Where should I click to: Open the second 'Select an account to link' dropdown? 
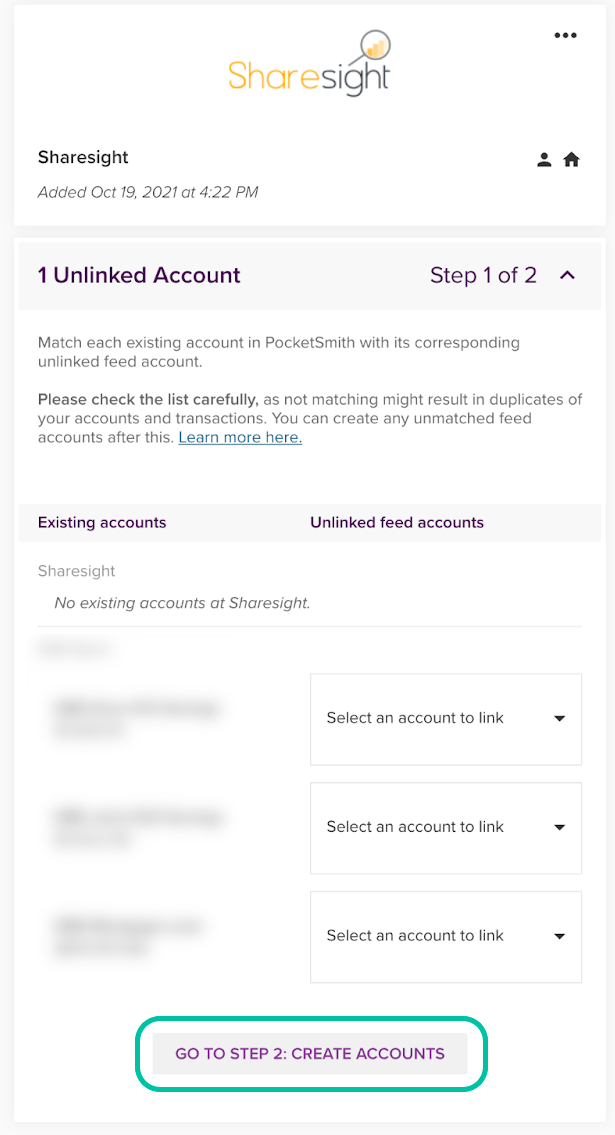446,827
